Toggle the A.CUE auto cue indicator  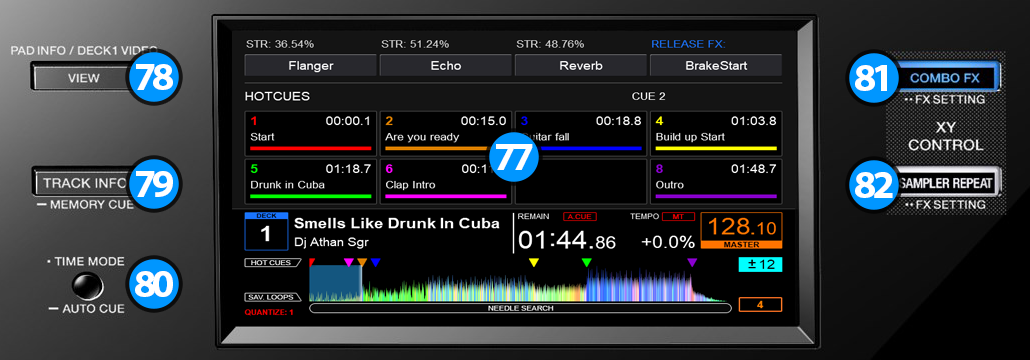click(x=580, y=217)
